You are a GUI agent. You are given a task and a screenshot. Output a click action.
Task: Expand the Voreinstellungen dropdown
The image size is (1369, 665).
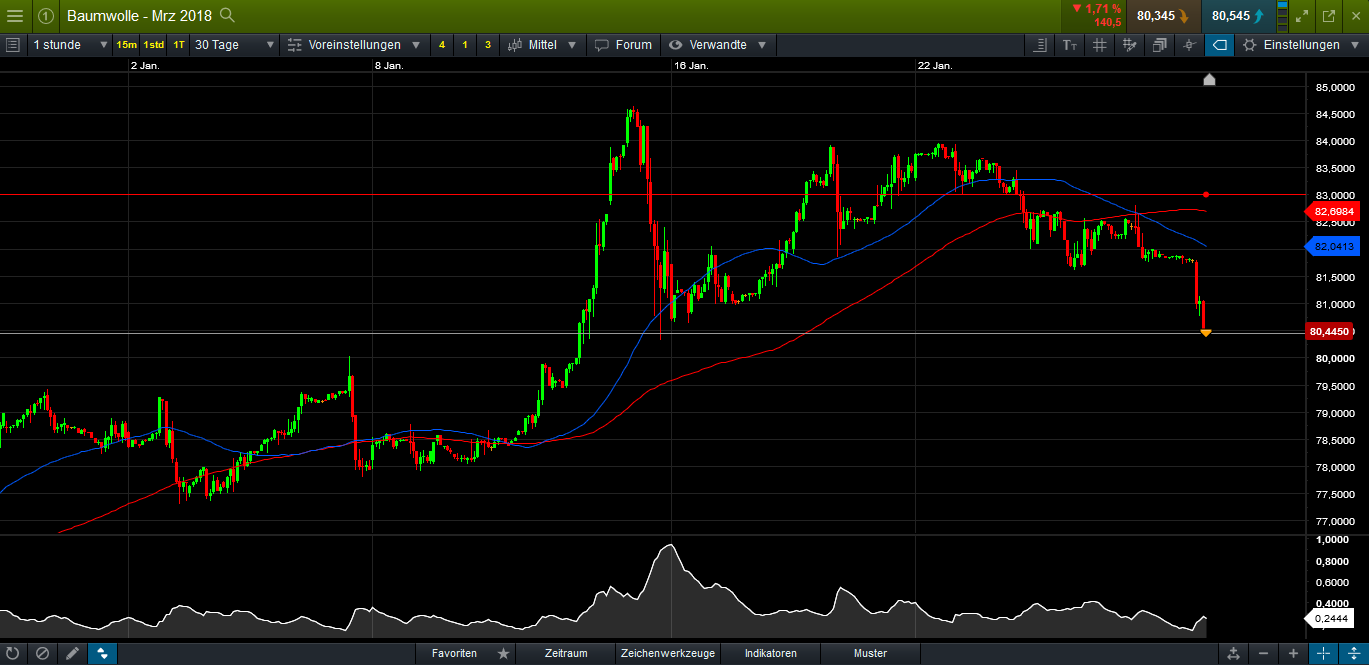(353, 45)
